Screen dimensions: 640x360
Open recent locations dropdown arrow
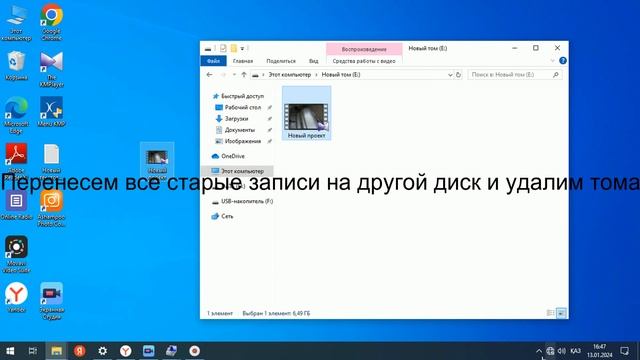234,75
